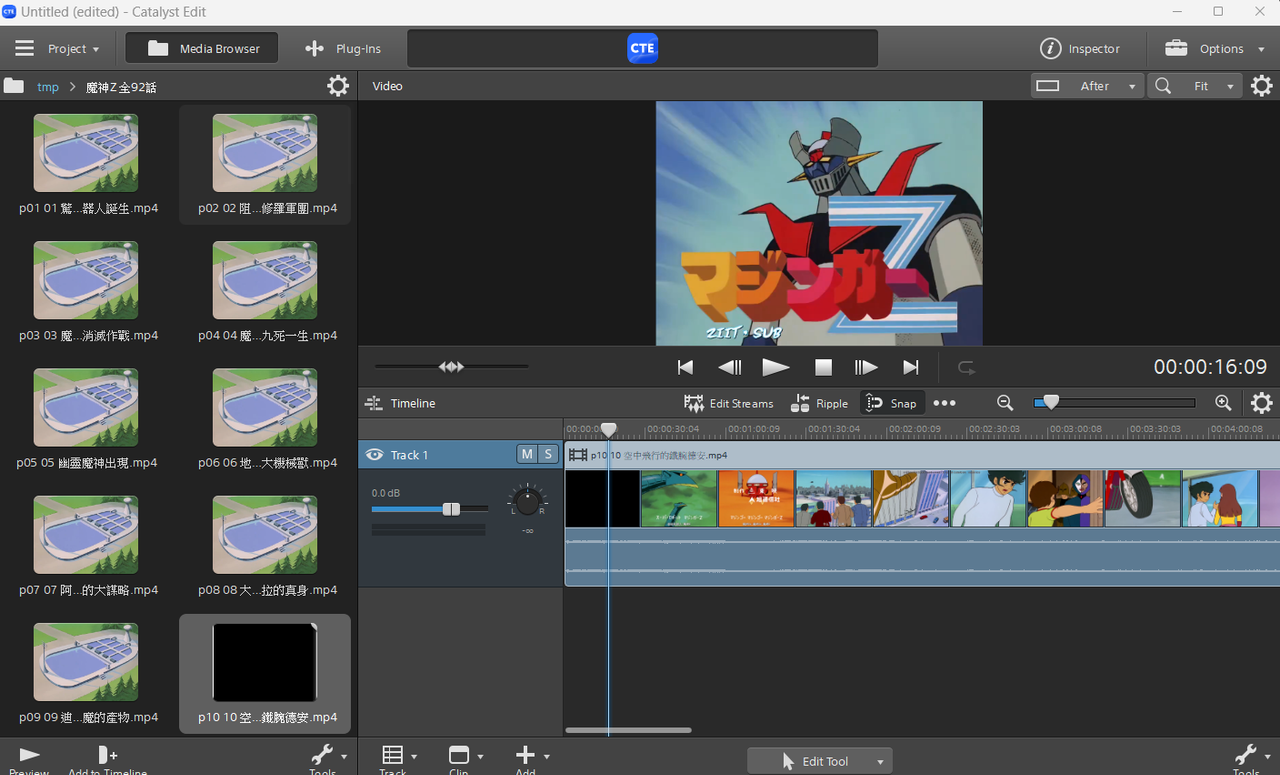Open the Fit zoom level dropdown

(x=1195, y=86)
